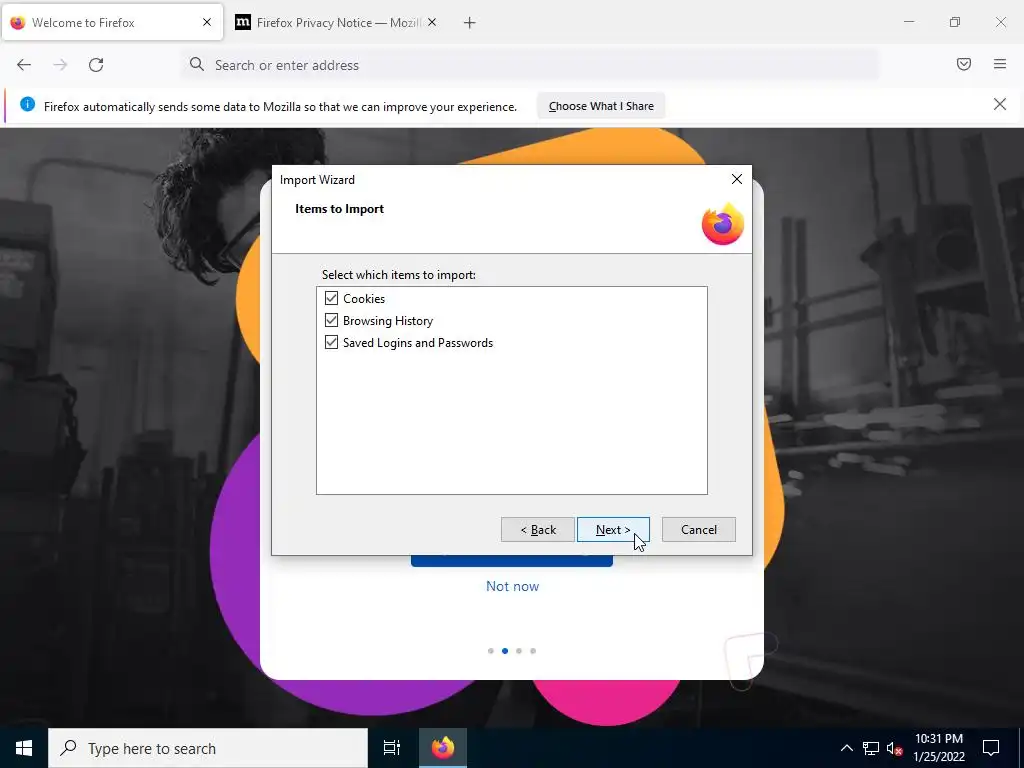Image resolution: width=1024 pixels, height=768 pixels.
Task: Select the first onboarding step dot
Action: click(x=490, y=651)
